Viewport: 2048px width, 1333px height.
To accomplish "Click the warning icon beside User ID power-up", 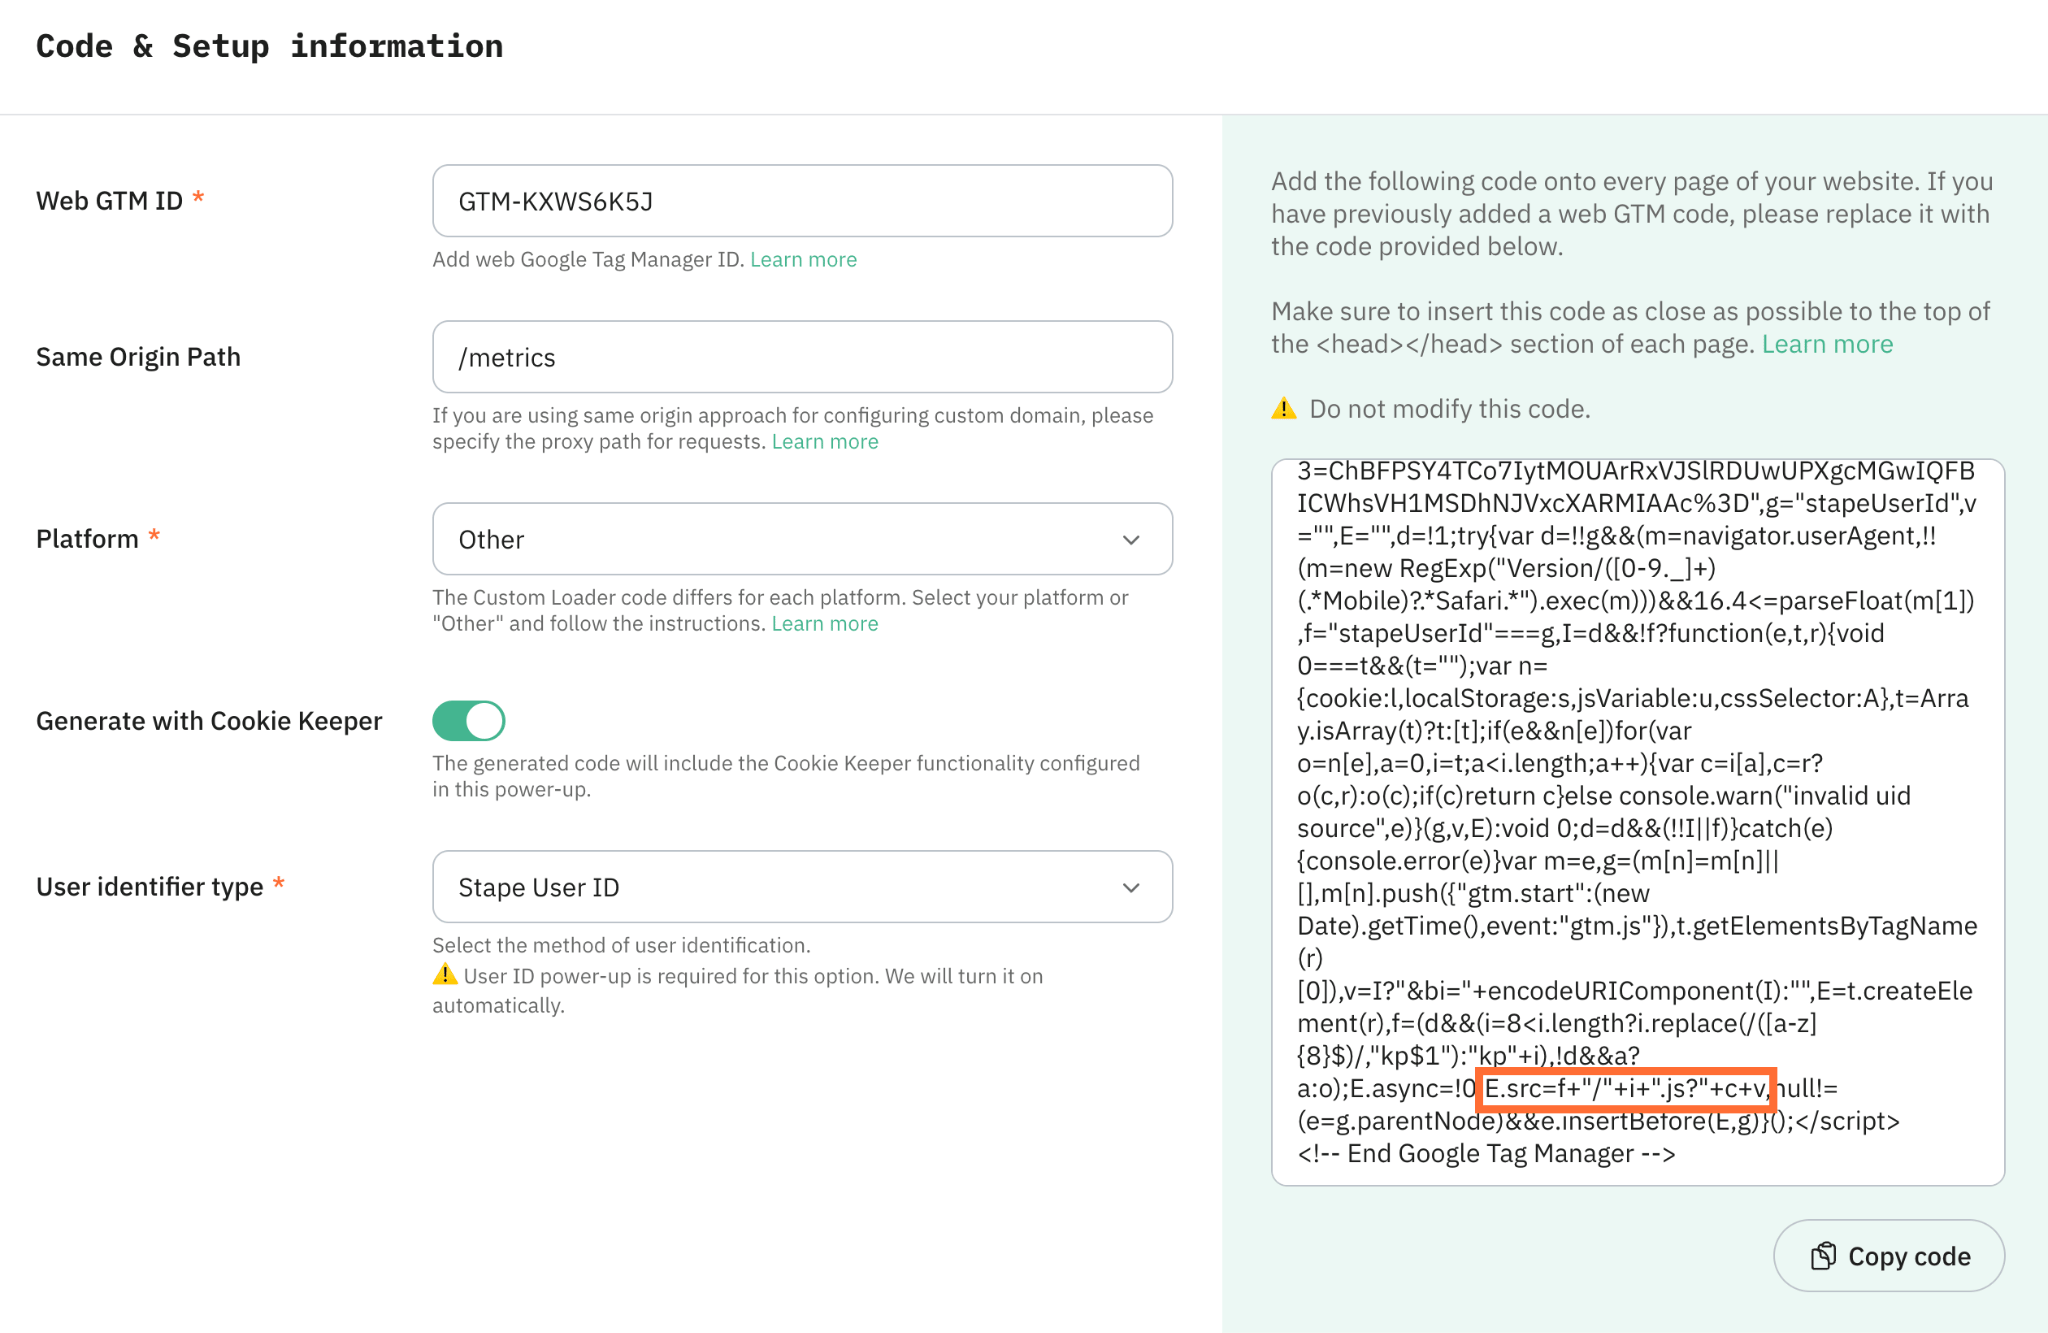I will point(445,975).
